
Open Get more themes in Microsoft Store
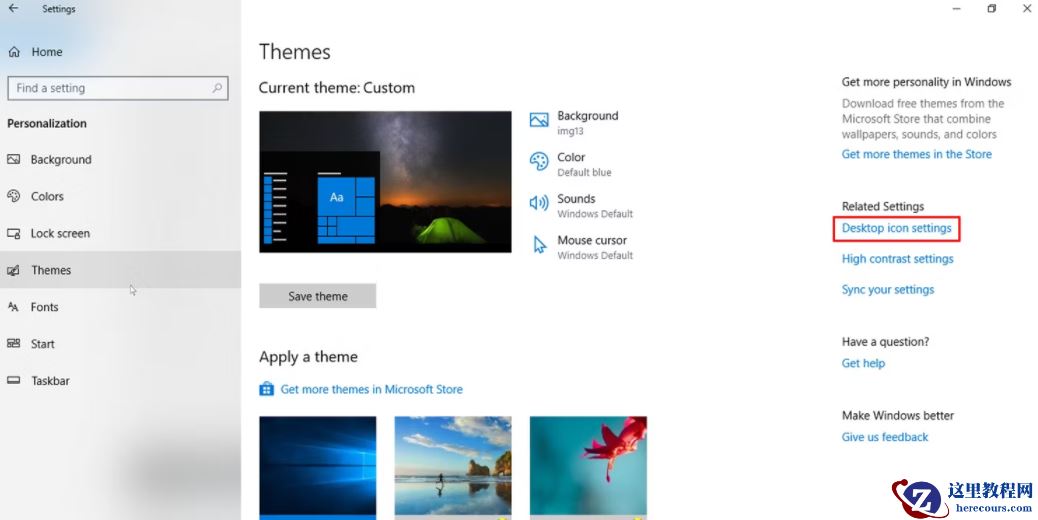pyautogui.click(x=371, y=389)
